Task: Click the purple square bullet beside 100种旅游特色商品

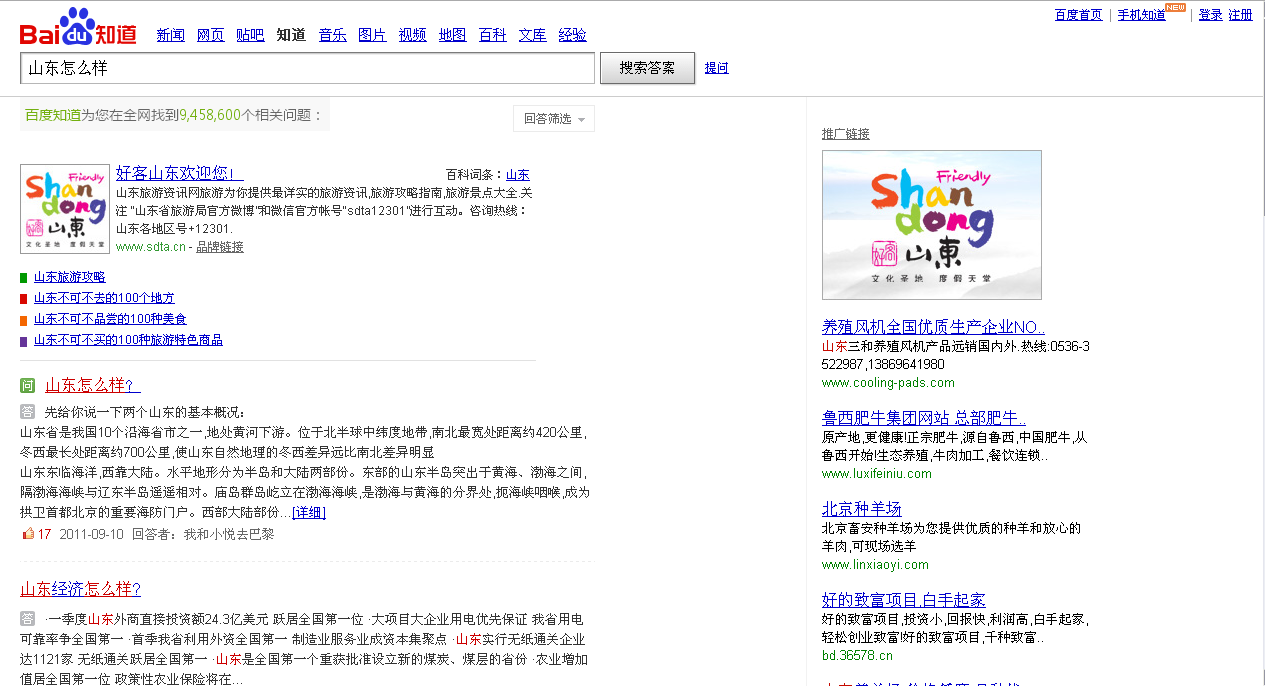Action: click(24, 340)
